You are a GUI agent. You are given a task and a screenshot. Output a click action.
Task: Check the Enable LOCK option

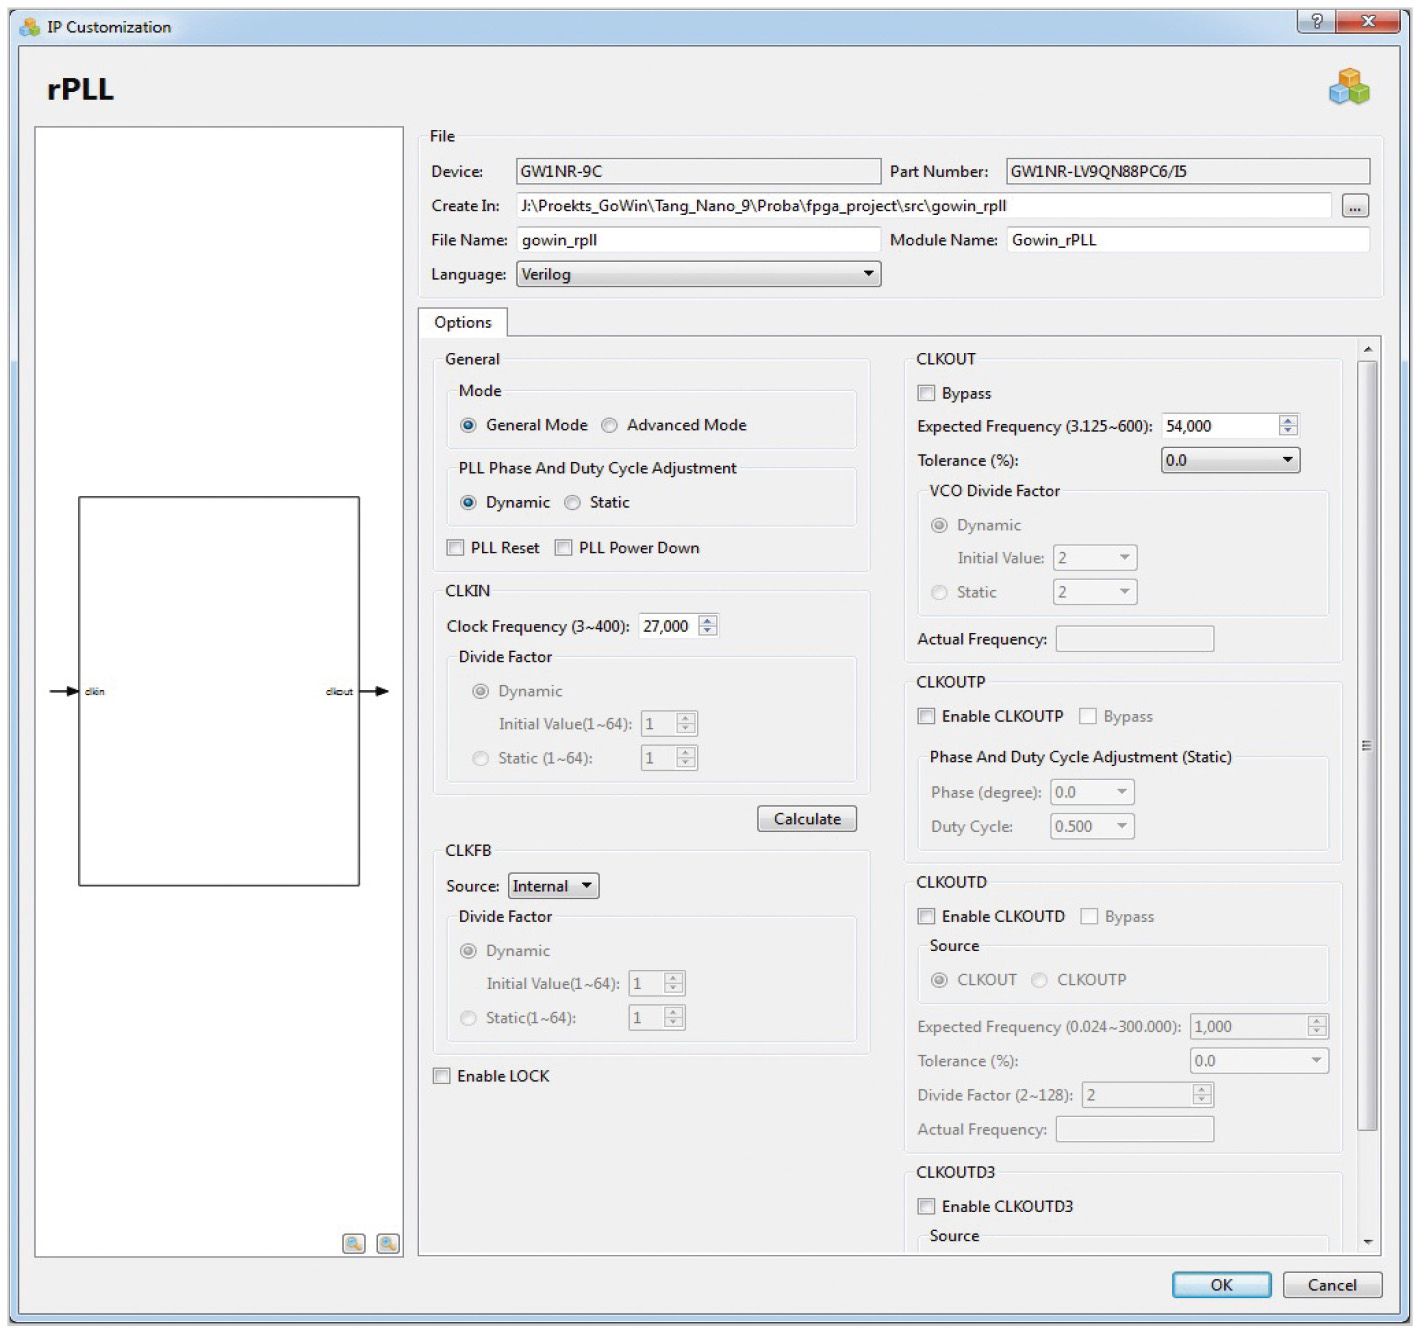click(442, 1076)
